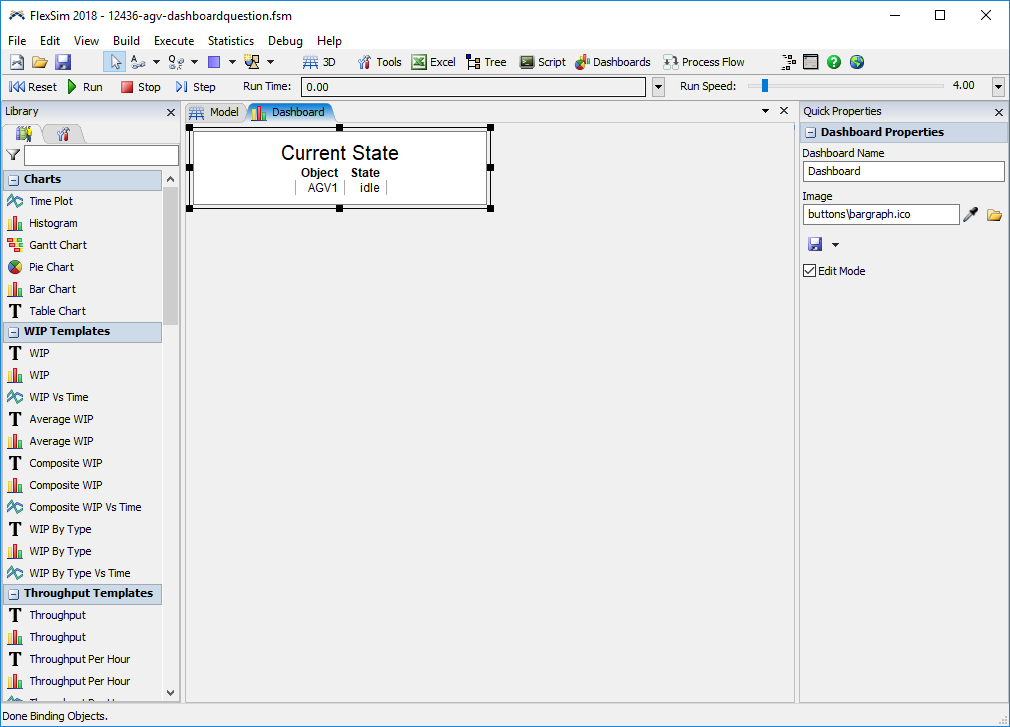Click the Dashboard Name text field

pos(902,171)
